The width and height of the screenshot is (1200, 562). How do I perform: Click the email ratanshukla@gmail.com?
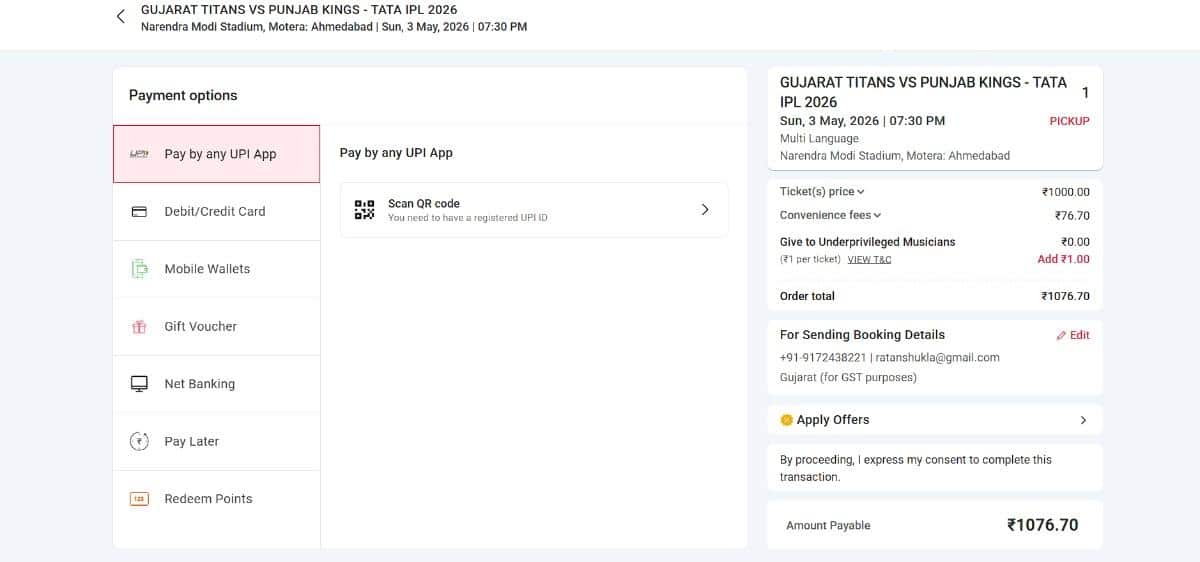click(937, 357)
